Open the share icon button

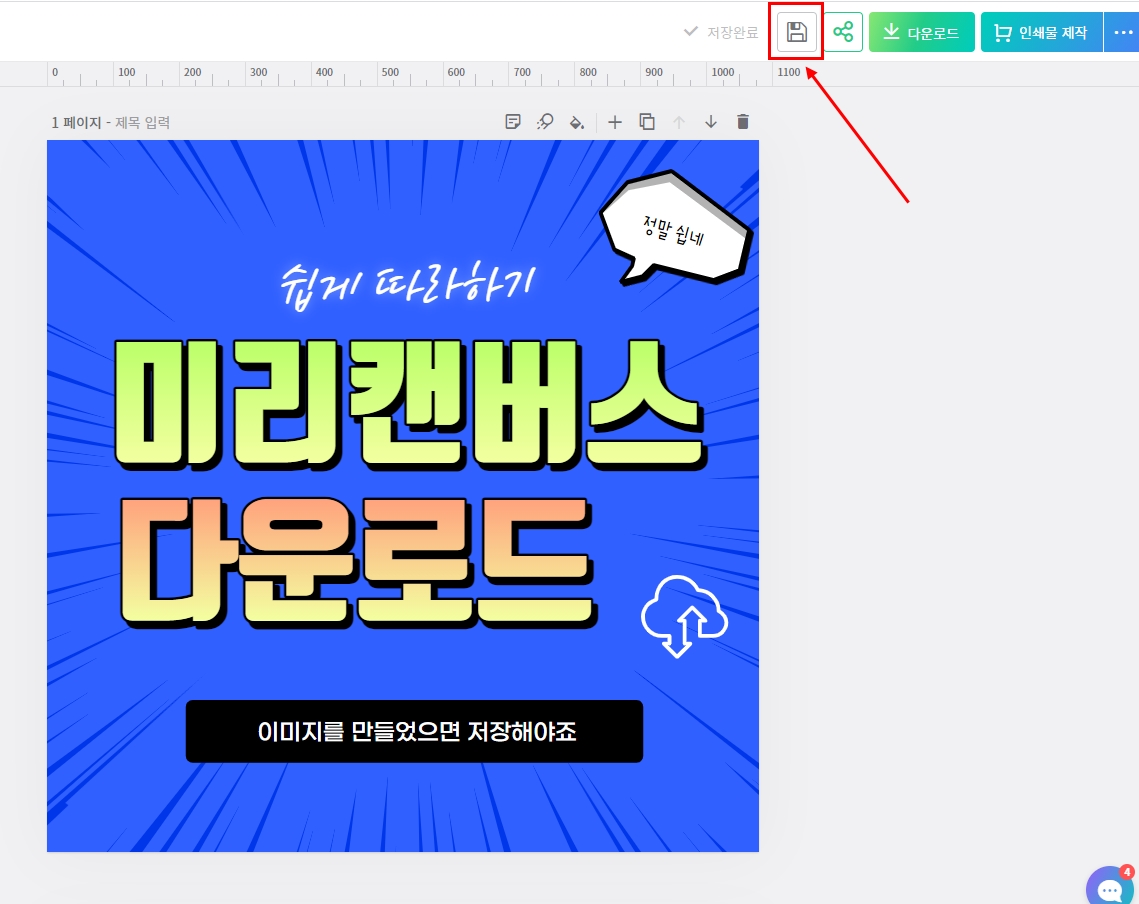pyautogui.click(x=843, y=32)
